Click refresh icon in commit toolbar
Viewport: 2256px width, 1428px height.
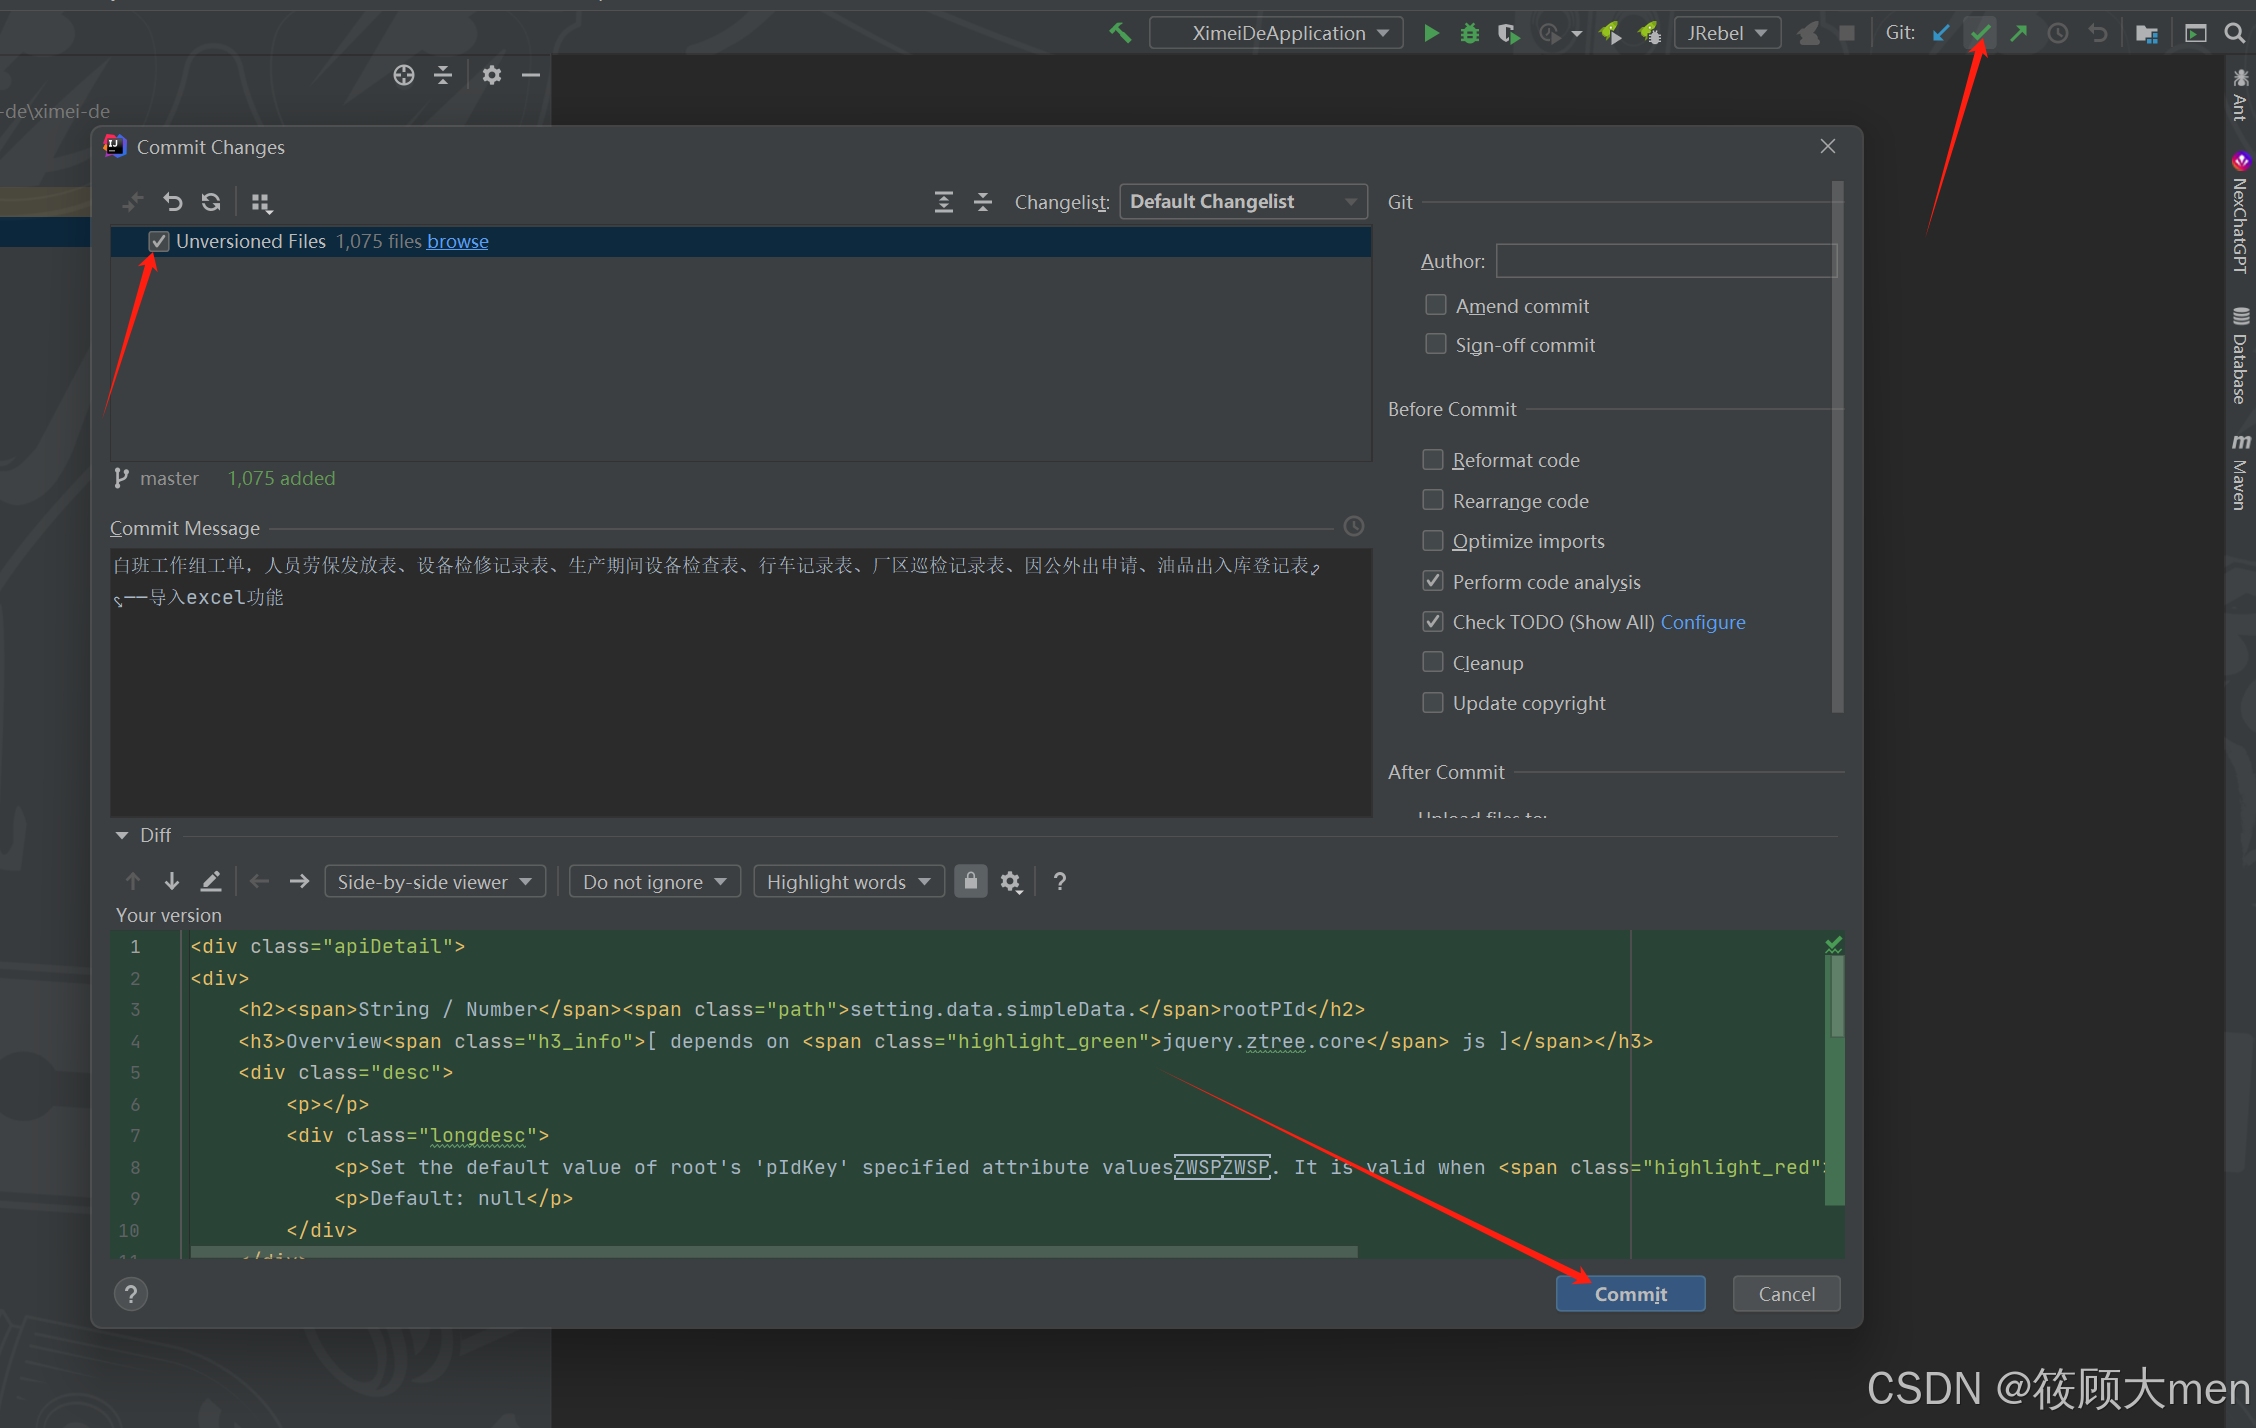[211, 202]
